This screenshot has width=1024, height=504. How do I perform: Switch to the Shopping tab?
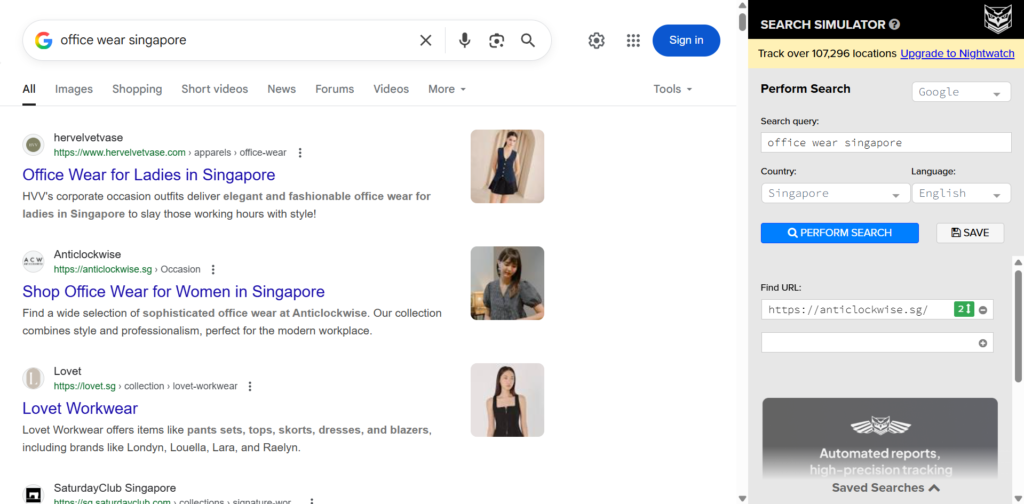137,89
